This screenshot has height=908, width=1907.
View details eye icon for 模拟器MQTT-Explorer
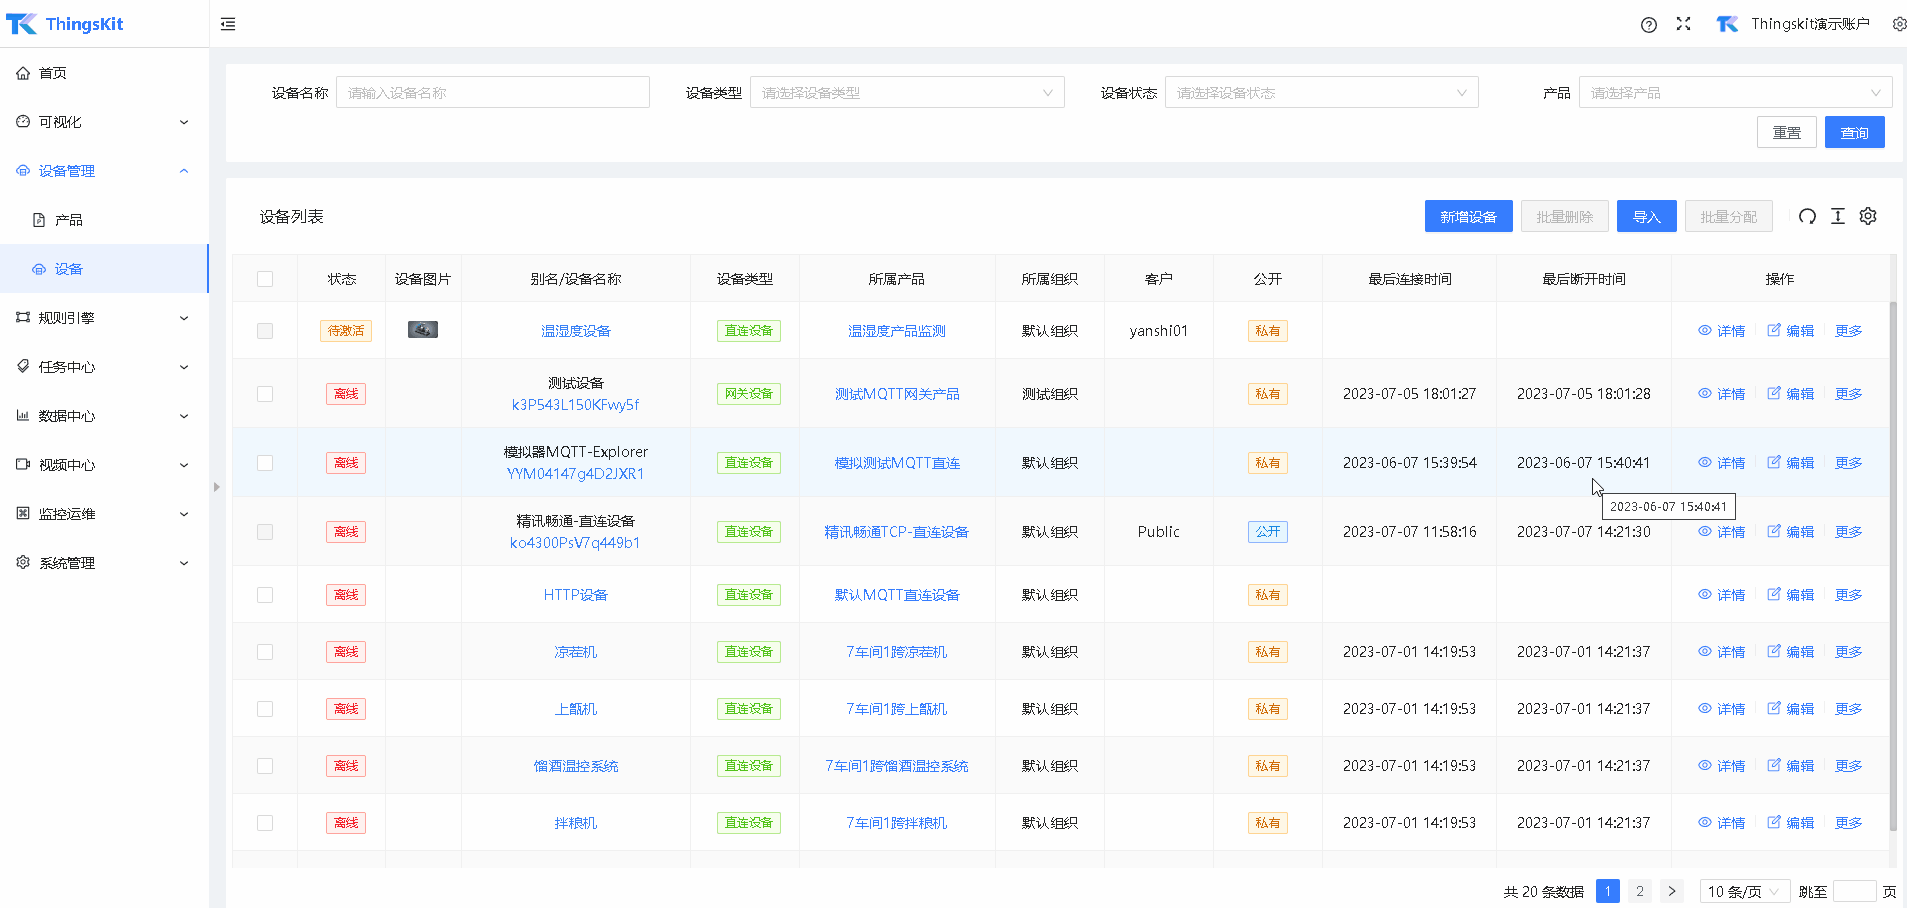(x=1705, y=462)
